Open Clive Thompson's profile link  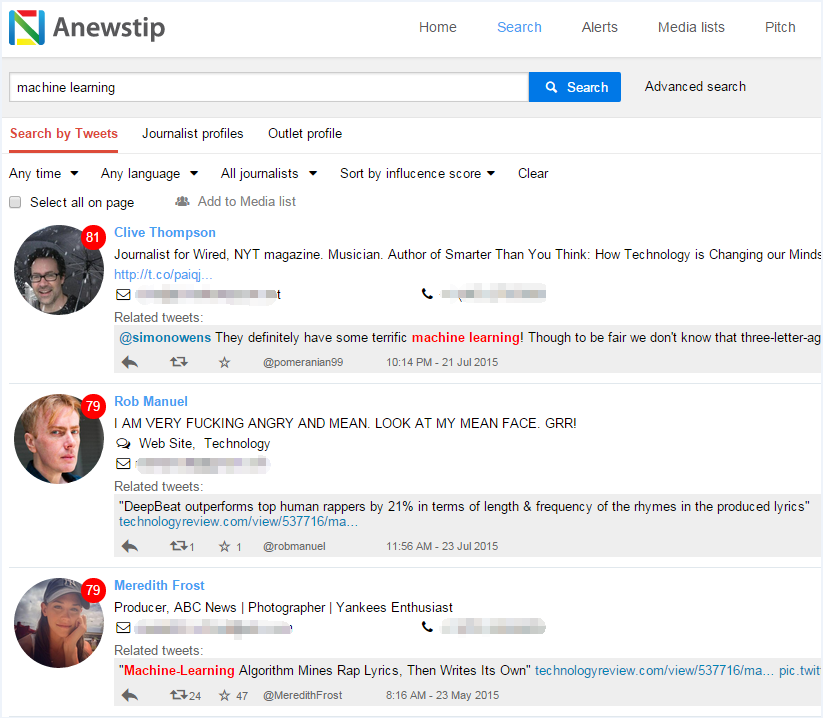165,233
